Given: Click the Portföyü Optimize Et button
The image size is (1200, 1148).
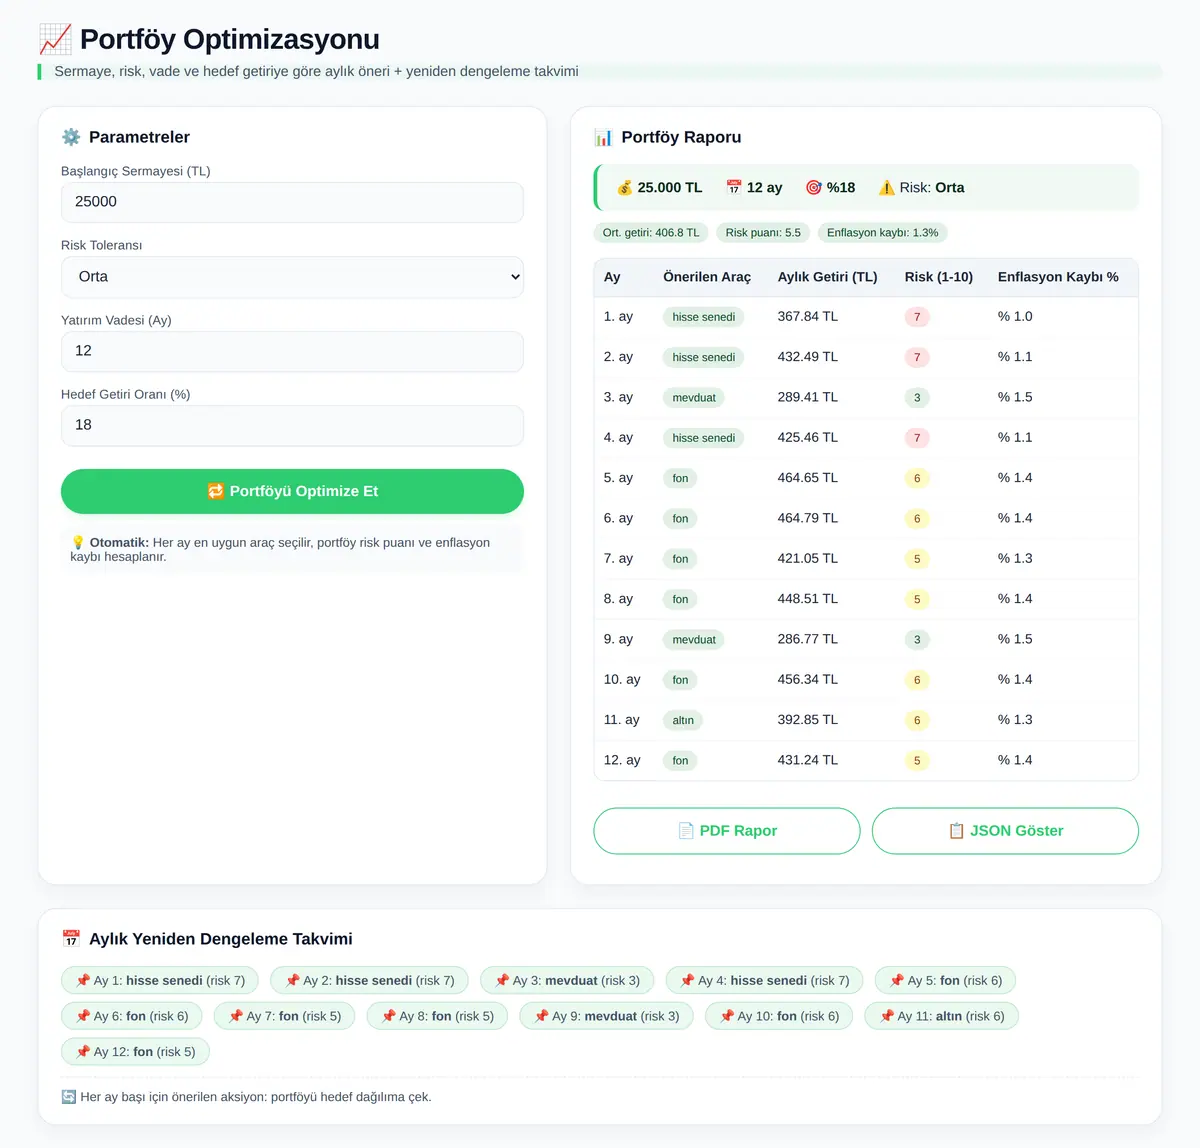Looking at the screenshot, I should (292, 491).
